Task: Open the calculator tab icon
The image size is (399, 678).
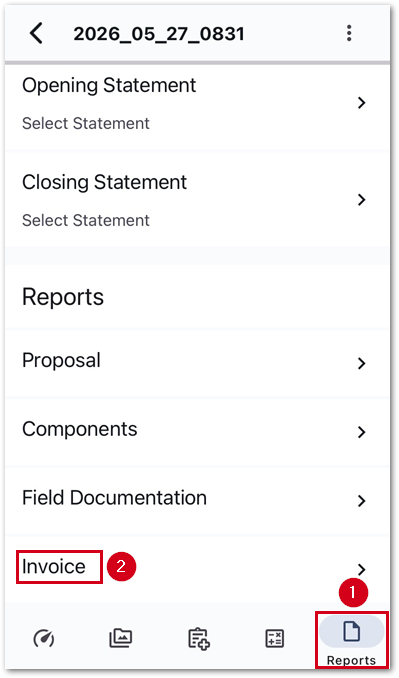Action: coord(275,639)
